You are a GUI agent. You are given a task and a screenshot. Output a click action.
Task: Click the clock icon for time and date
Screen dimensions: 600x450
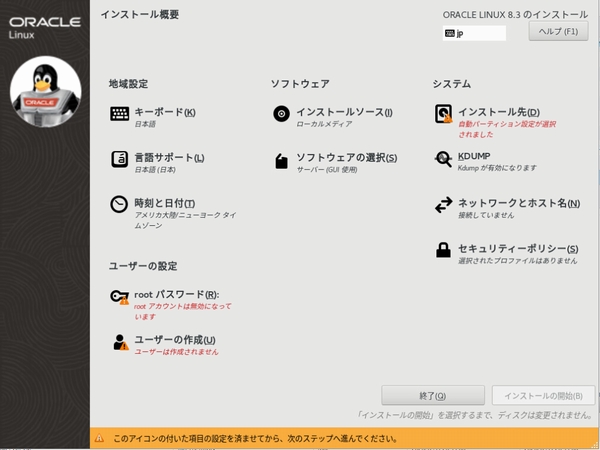pos(119,204)
